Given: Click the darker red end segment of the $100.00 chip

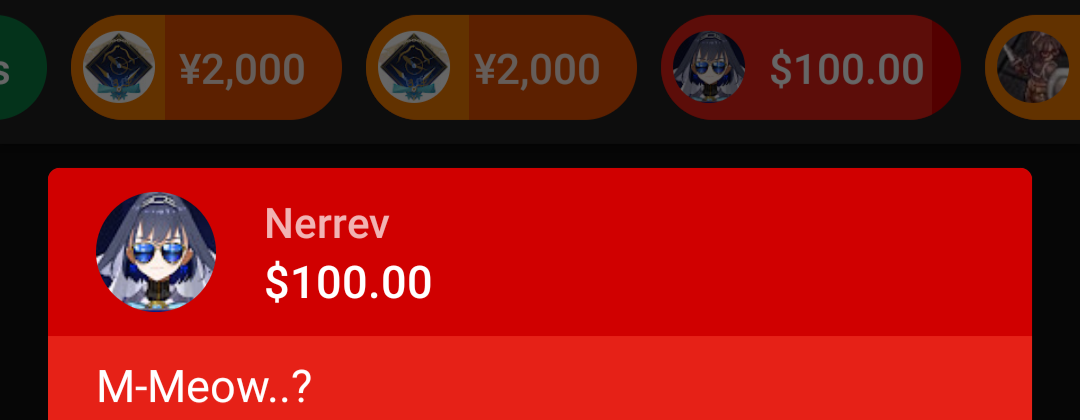Looking at the screenshot, I should [x=946, y=67].
